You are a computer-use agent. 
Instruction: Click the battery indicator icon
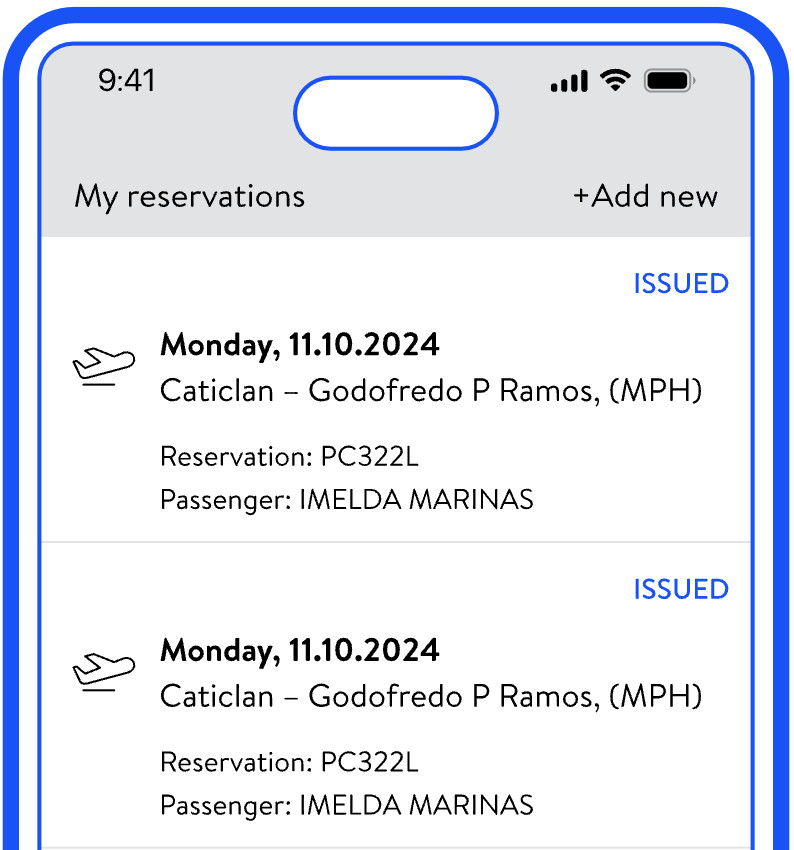point(670,81)
